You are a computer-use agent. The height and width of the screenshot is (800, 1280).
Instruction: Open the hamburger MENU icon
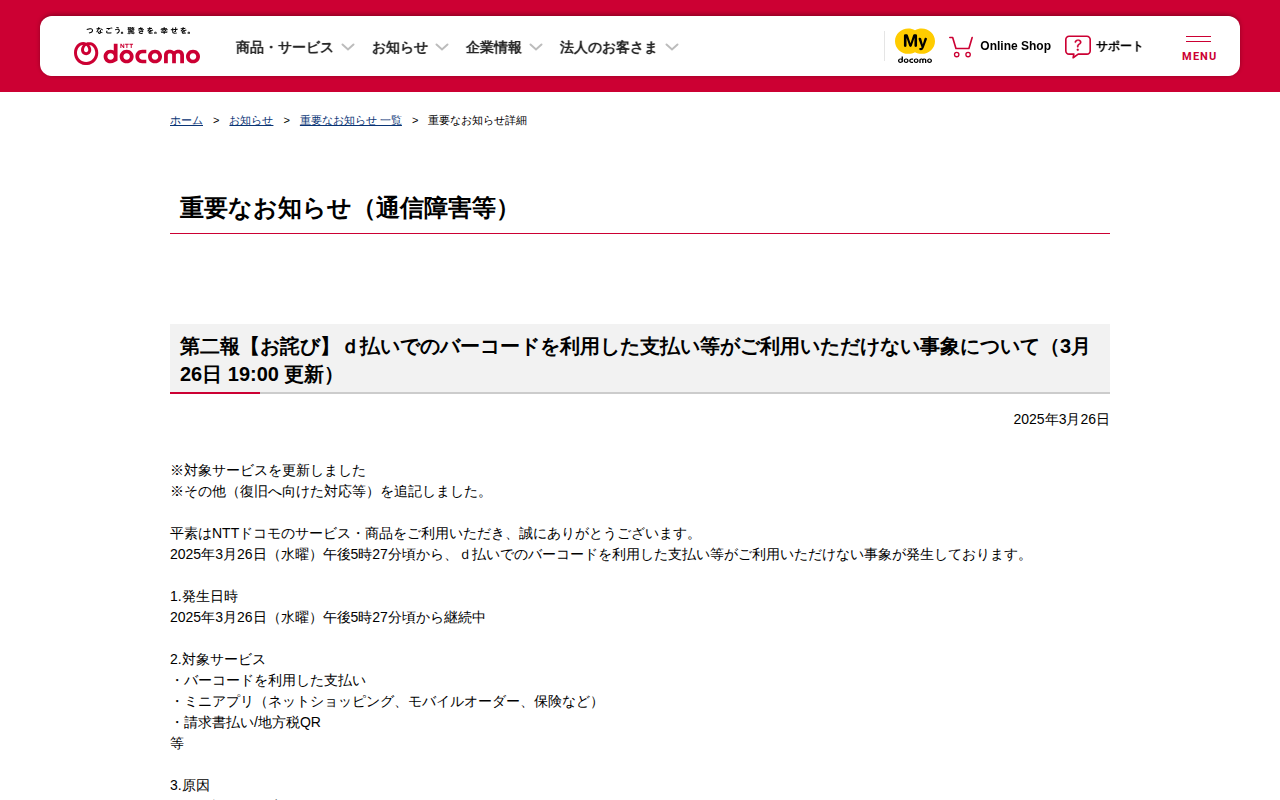(1199, 47)
